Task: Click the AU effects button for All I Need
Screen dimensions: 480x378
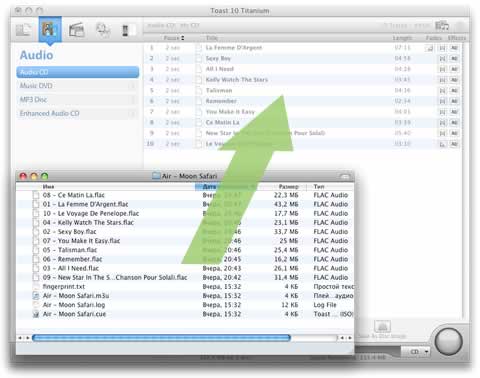Action: click(454, 69)
